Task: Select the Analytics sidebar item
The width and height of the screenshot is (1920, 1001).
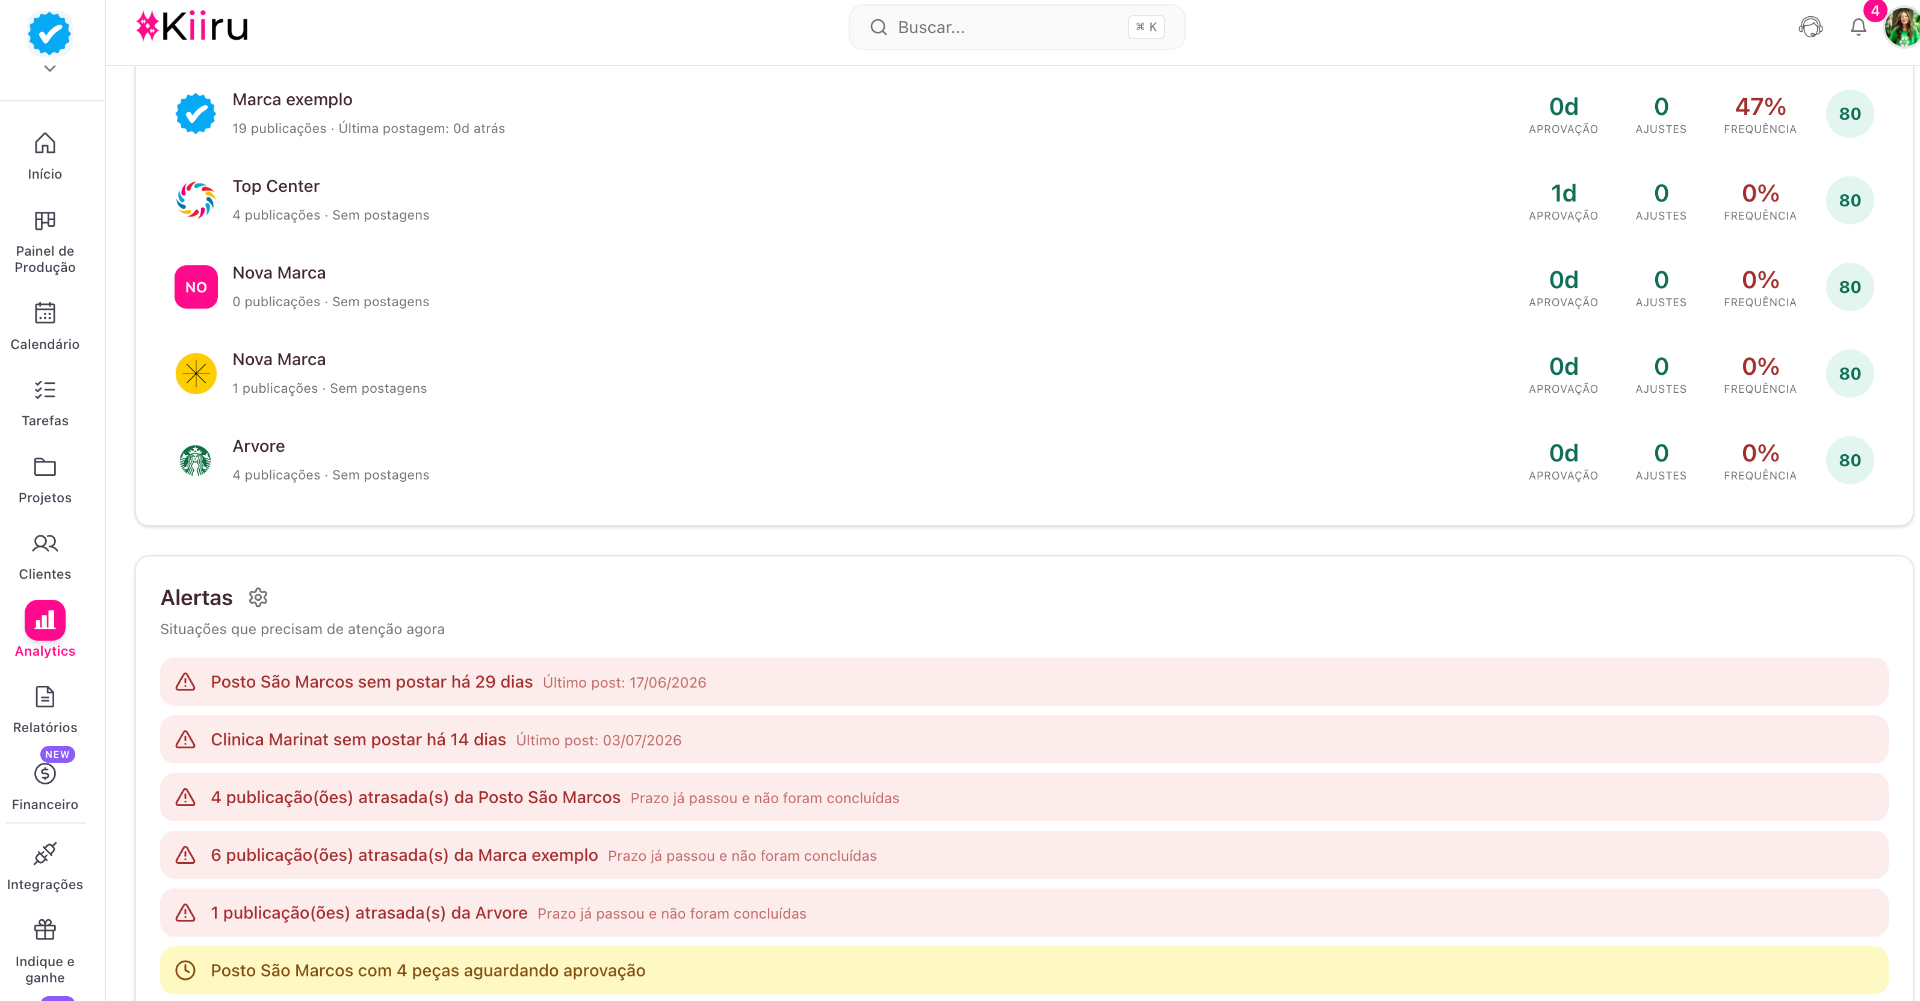Action: [45, 629]
